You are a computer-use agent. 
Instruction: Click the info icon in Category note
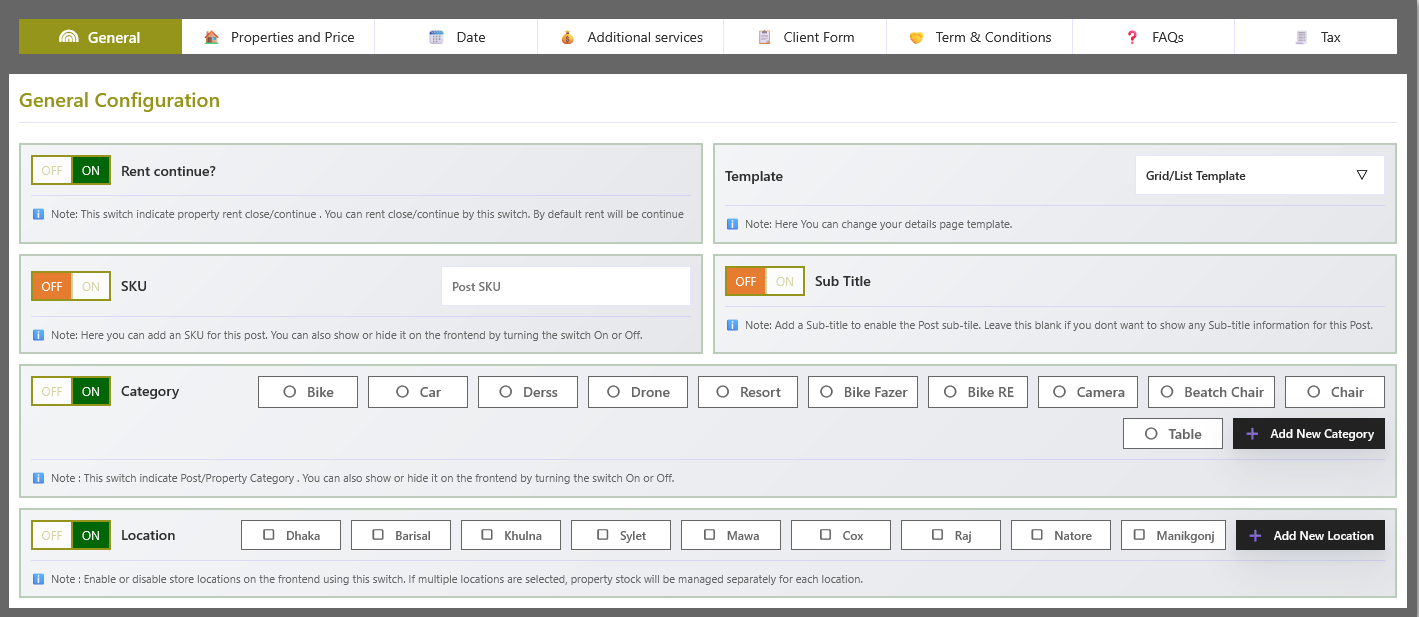tap(38, 478)
